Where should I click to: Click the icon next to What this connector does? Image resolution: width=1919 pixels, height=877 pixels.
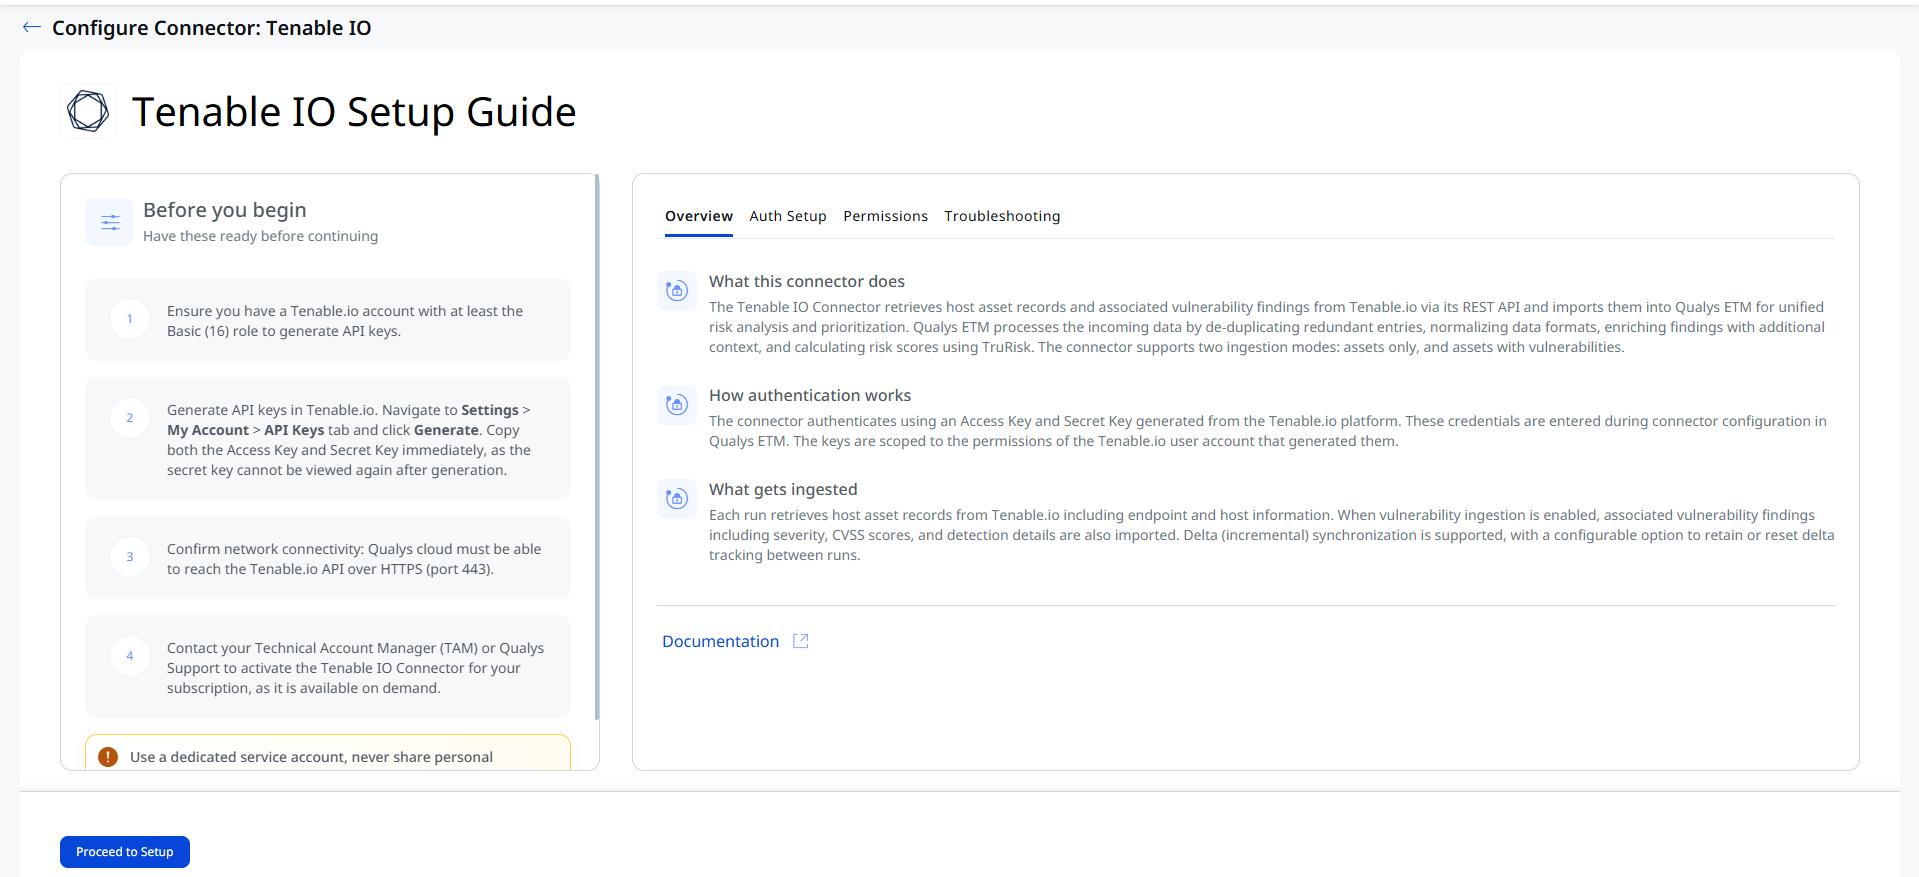677,291
